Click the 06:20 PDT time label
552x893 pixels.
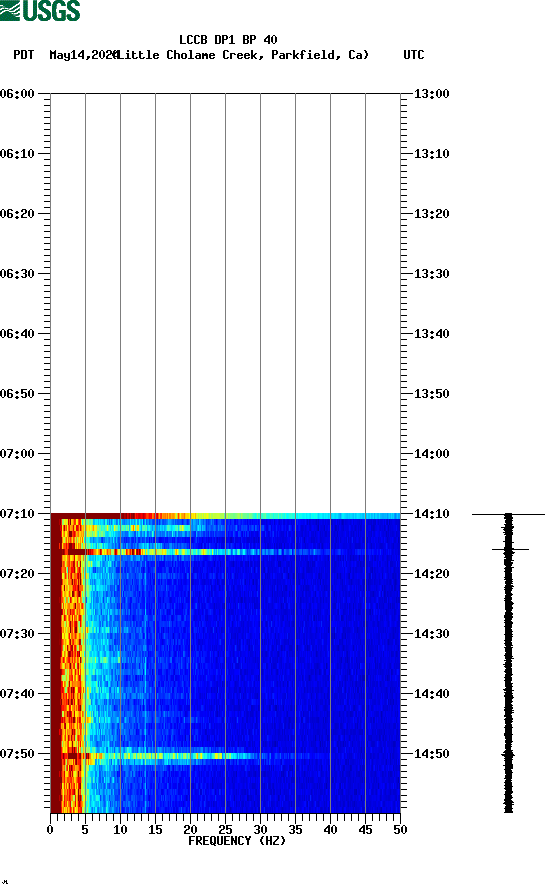[17, 214]
